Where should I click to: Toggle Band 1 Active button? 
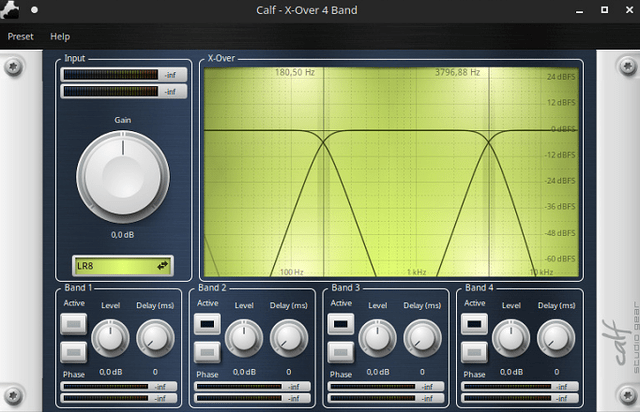pyautogui.click(x=73, y=324)
